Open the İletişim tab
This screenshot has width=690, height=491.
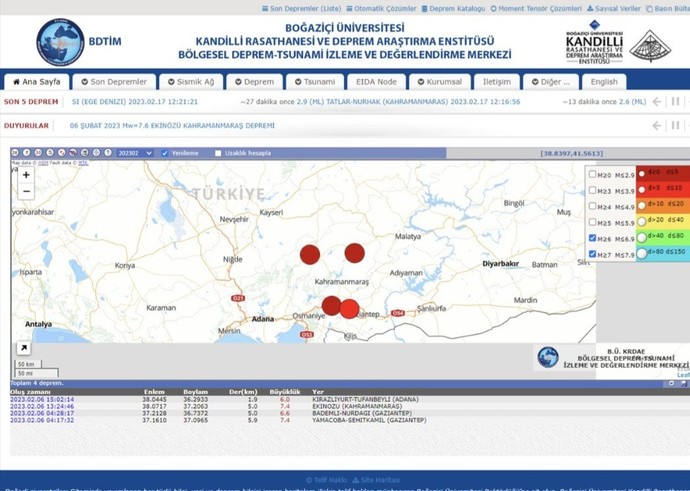pyautogui.click(x=497, y=82)
